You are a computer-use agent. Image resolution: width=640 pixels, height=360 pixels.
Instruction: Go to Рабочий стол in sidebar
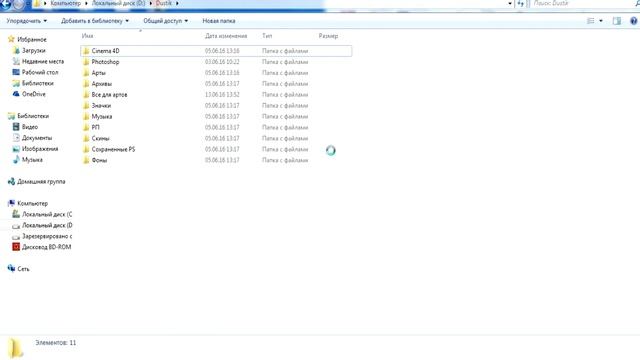40,72
